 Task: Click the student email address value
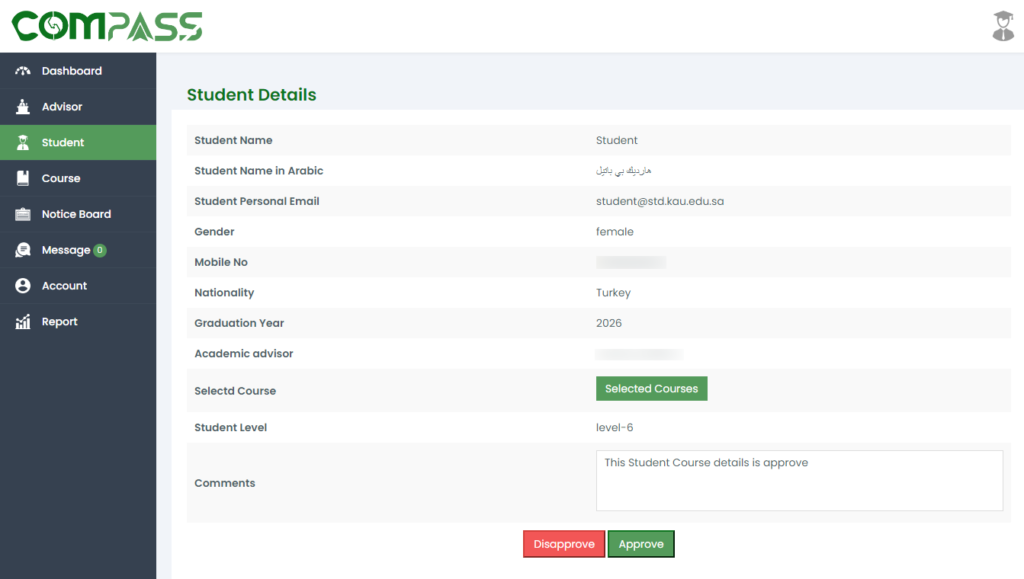click(x=659, y=201)
